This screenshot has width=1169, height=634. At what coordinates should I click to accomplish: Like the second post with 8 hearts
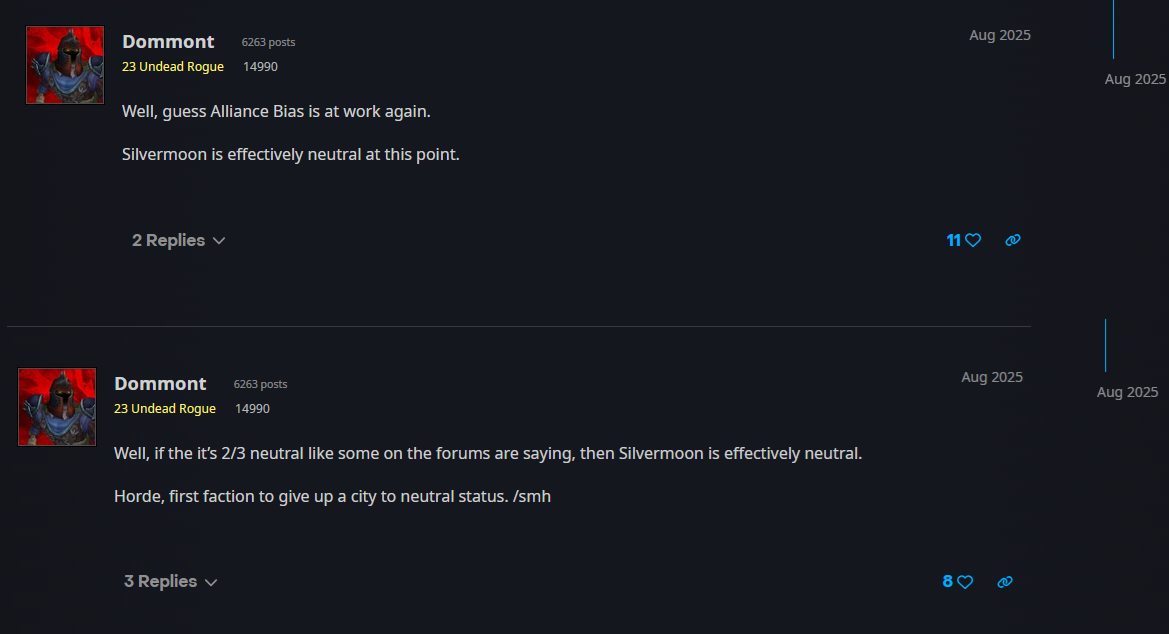pyautogui.click(x=965, y=582)
